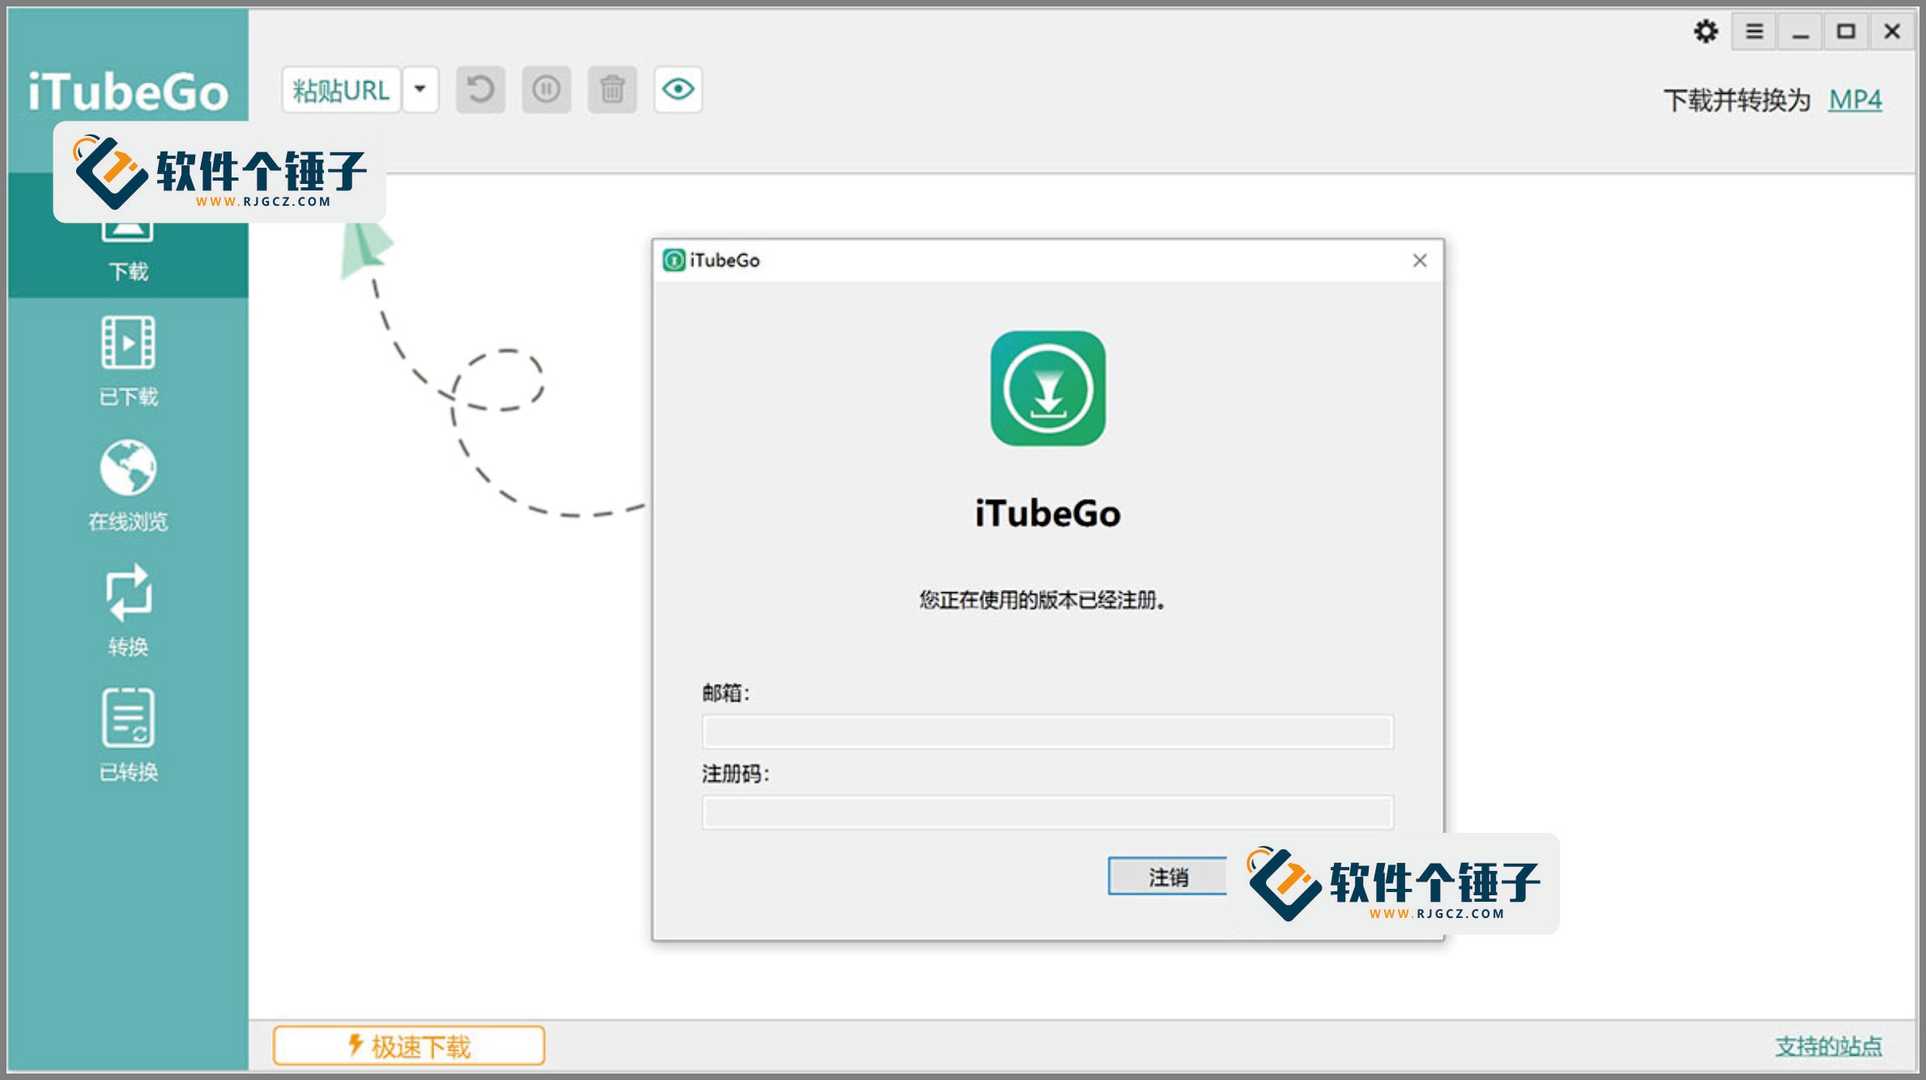Click the iTubeGo app logo in dialog
This screenshot has width=1926, height=1080.
point(1048,389)
